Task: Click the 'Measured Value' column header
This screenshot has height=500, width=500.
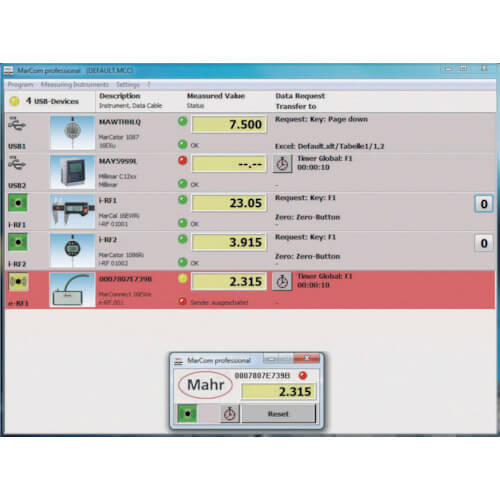Action: 216,96
